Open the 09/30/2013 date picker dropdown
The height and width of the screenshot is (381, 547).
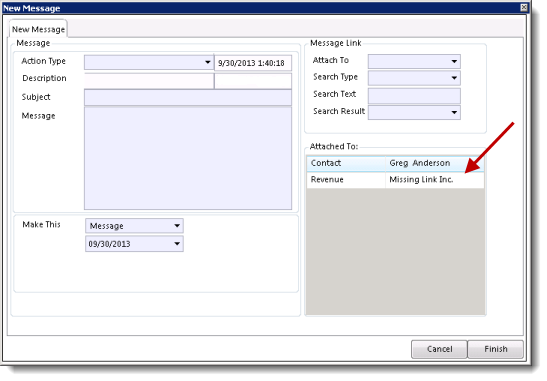pos(134,244)
